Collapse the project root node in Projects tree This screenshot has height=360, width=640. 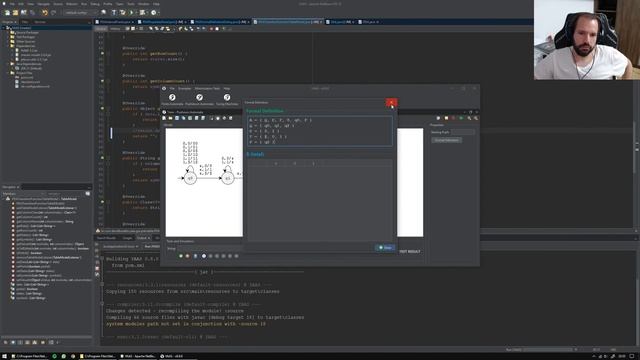(x=4, y=28)
